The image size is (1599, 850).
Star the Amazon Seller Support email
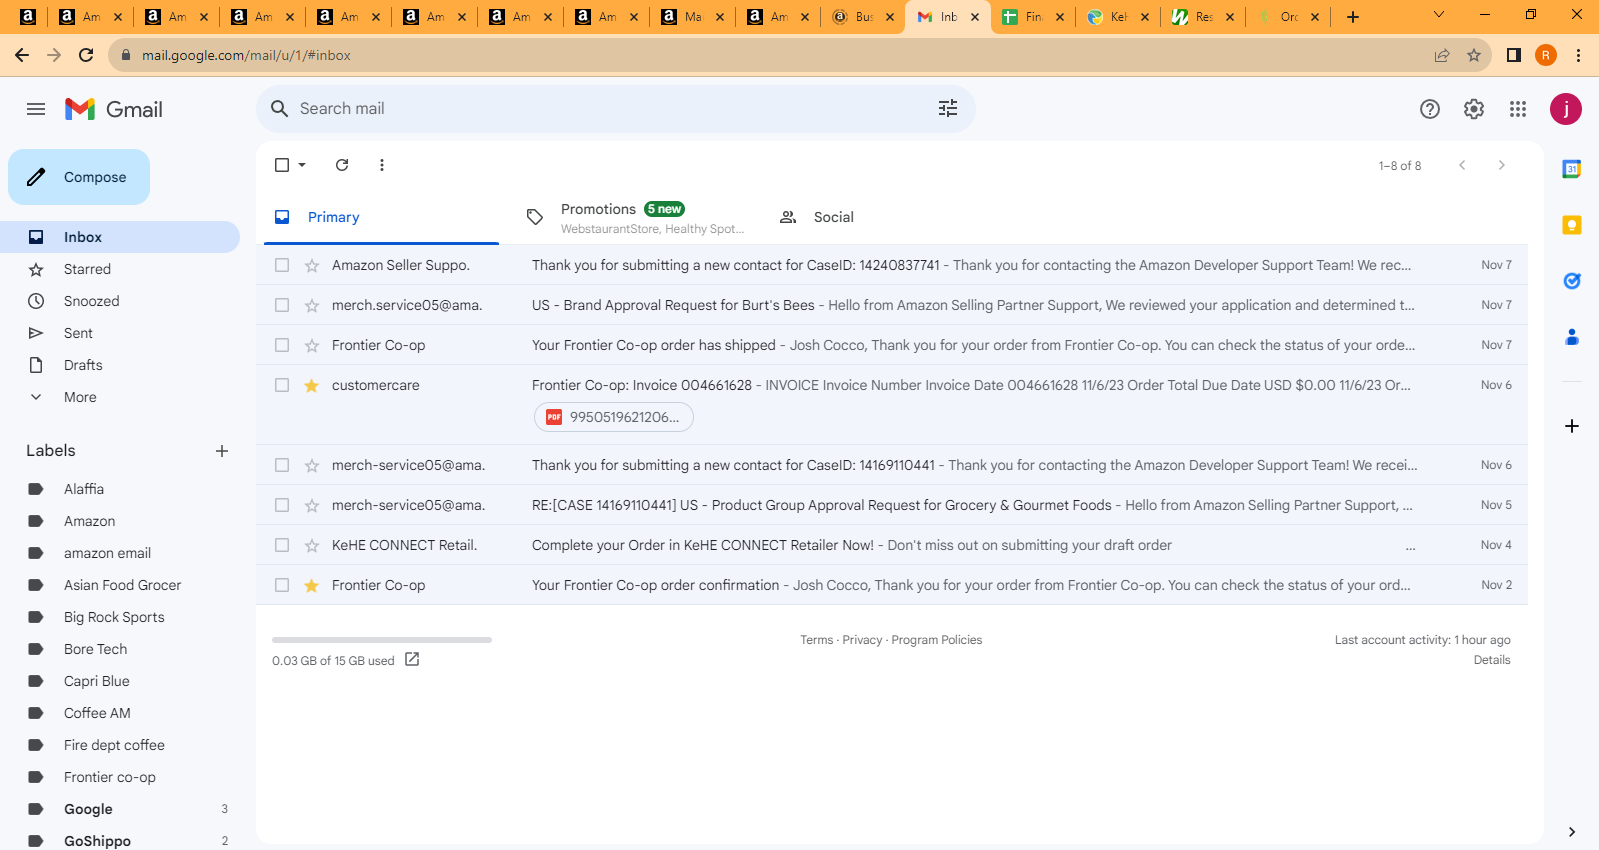click(x=312, y=265)
